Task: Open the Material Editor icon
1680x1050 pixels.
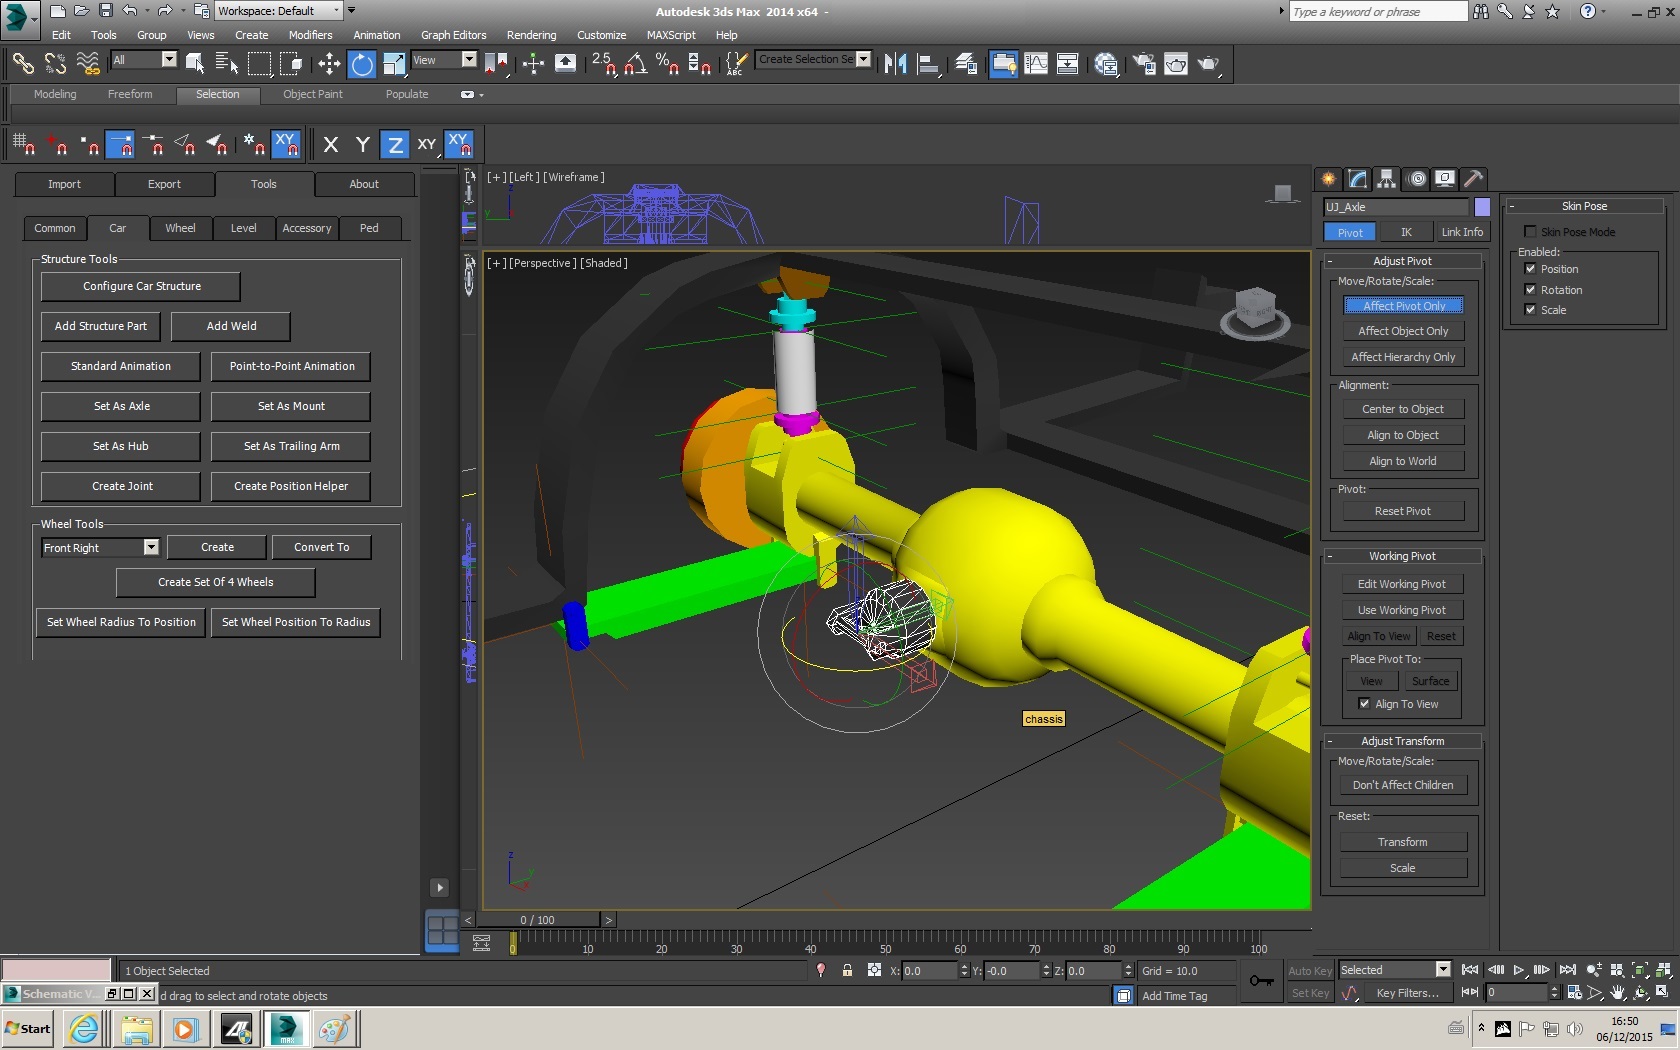Action: tap(1106, 64)
